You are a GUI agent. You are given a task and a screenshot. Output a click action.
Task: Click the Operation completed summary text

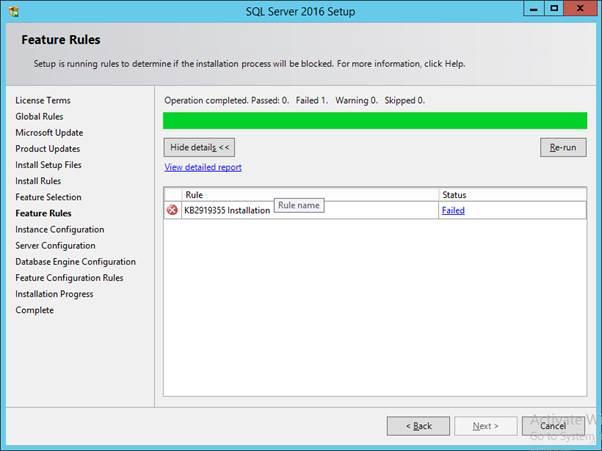click(294, 101)
